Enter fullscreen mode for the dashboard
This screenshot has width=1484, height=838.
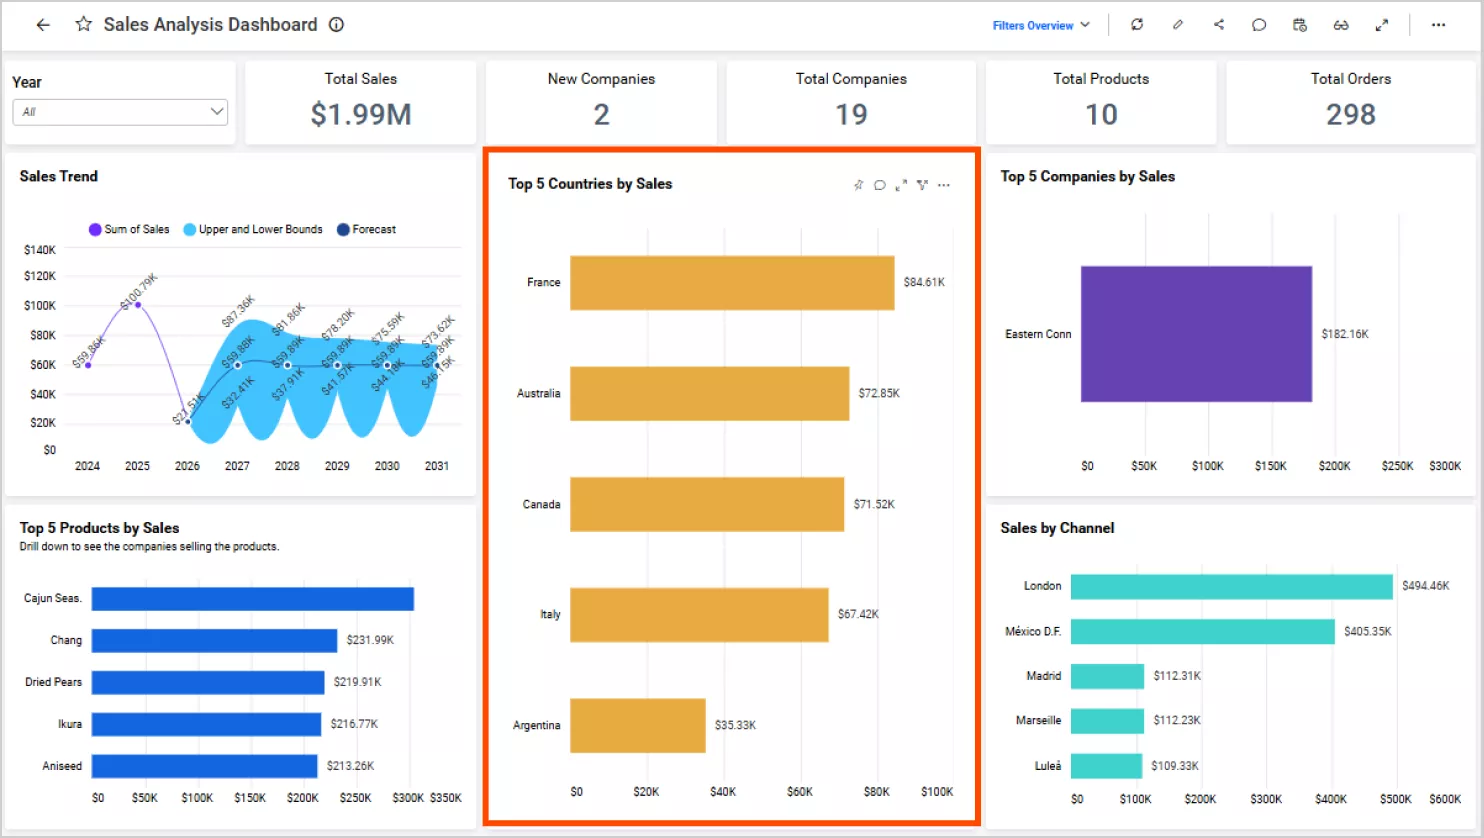point(1382,25)
